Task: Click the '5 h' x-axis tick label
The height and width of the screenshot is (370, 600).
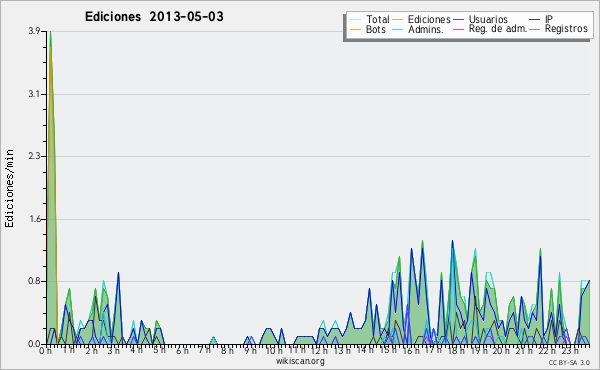Action: point(159,350)
